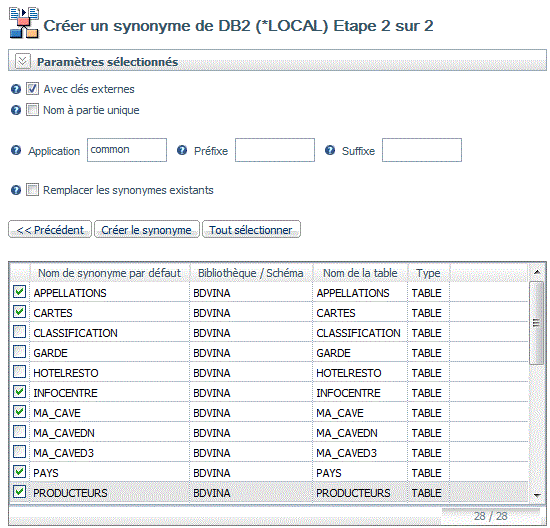Image resolution: width=550 pixels, height=528 pixels.
Task: Click the table scrollbar down arrow
Action: 537,495
